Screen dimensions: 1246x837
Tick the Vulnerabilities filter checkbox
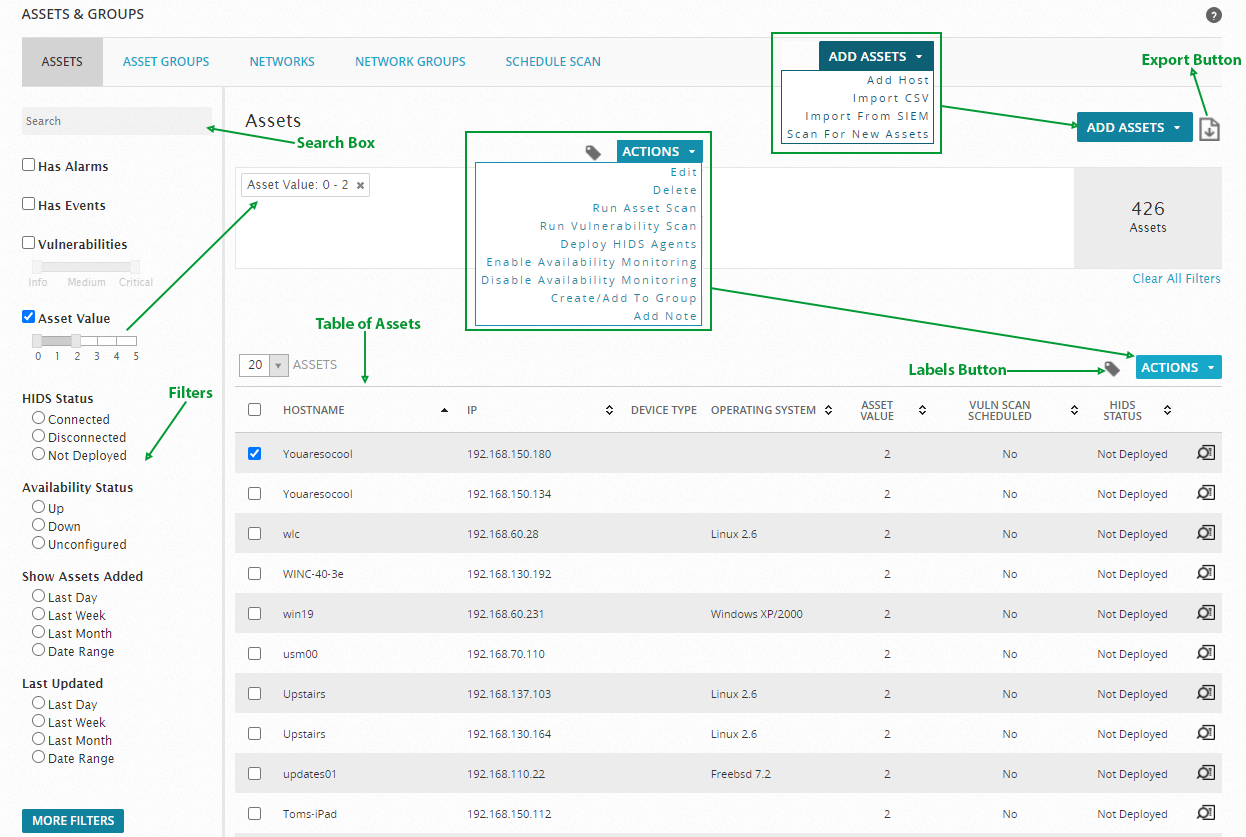point(29,243)
